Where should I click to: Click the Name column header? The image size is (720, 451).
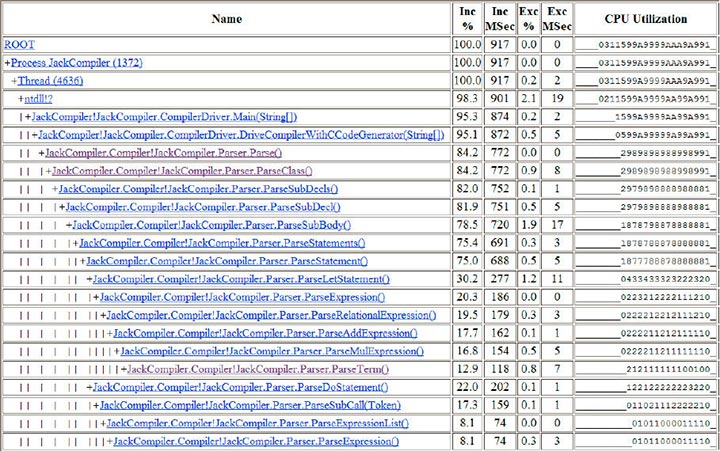(x=227, y=19)
